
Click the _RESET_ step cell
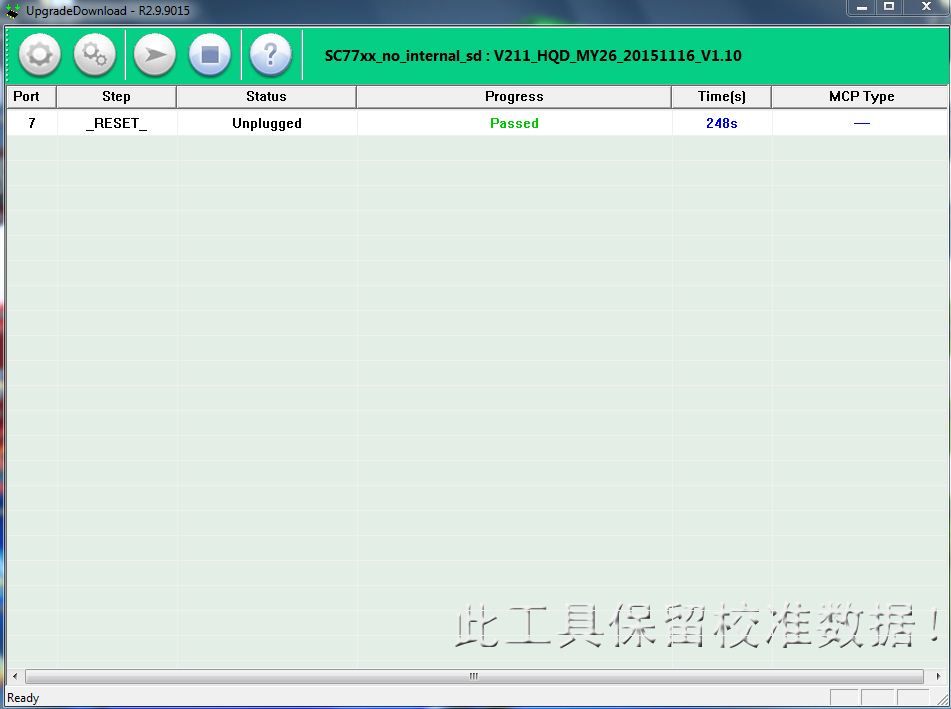point(116,123)
